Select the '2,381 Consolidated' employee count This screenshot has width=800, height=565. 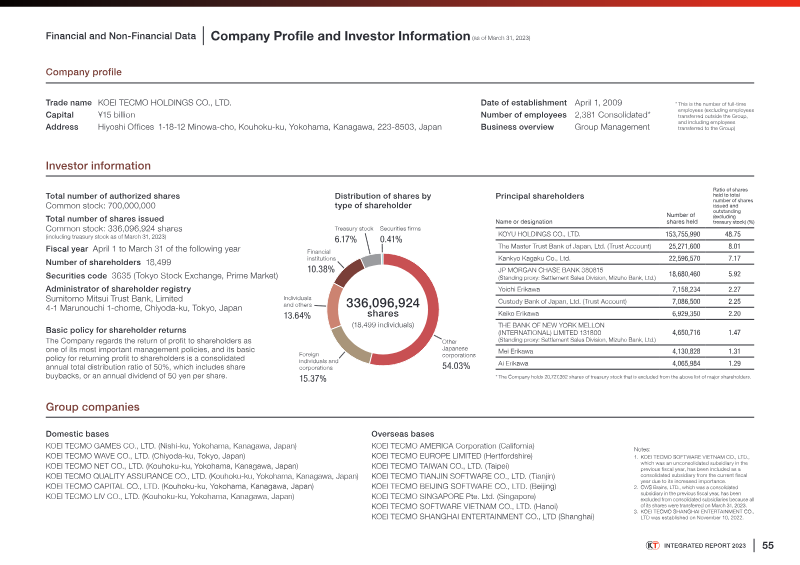point(612,115)
